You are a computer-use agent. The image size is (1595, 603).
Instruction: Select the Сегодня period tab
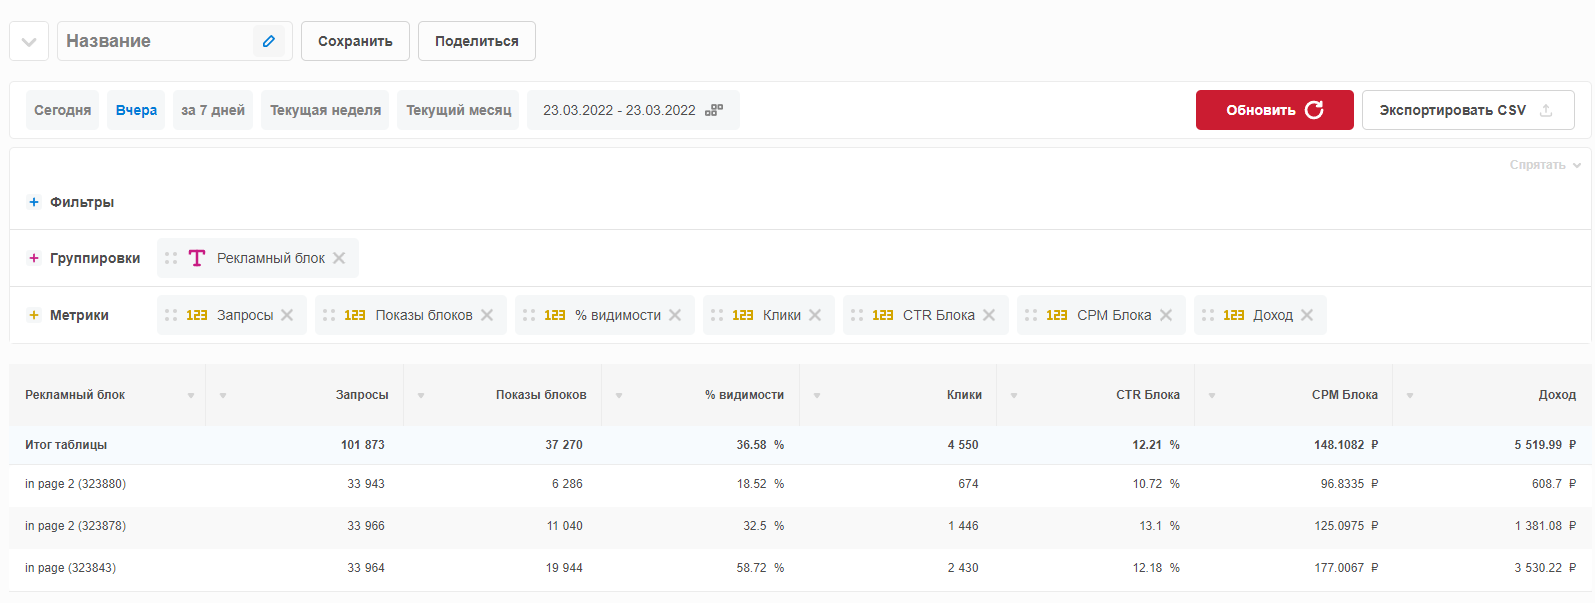(x=62, y=110)
